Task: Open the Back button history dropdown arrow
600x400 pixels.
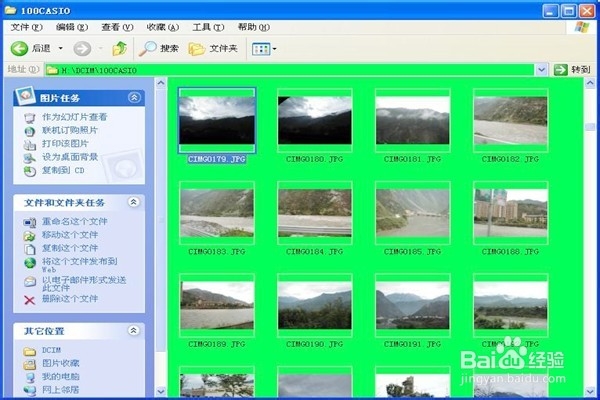Action: click(x=60, y=48)
